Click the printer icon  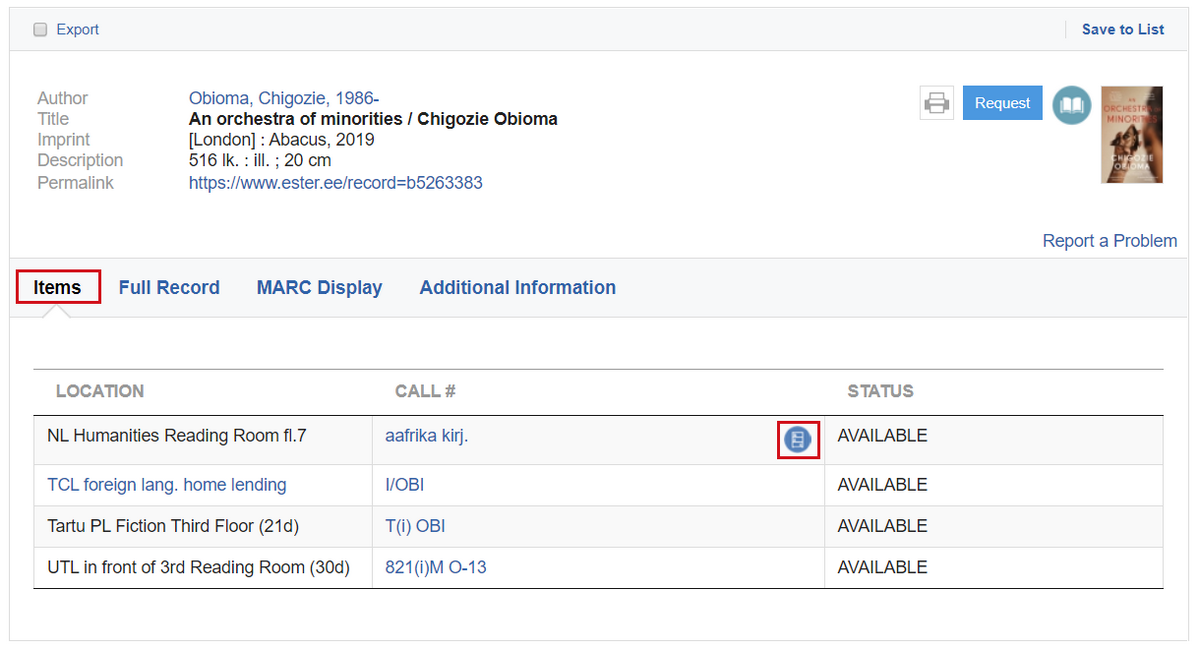point(936,103)
